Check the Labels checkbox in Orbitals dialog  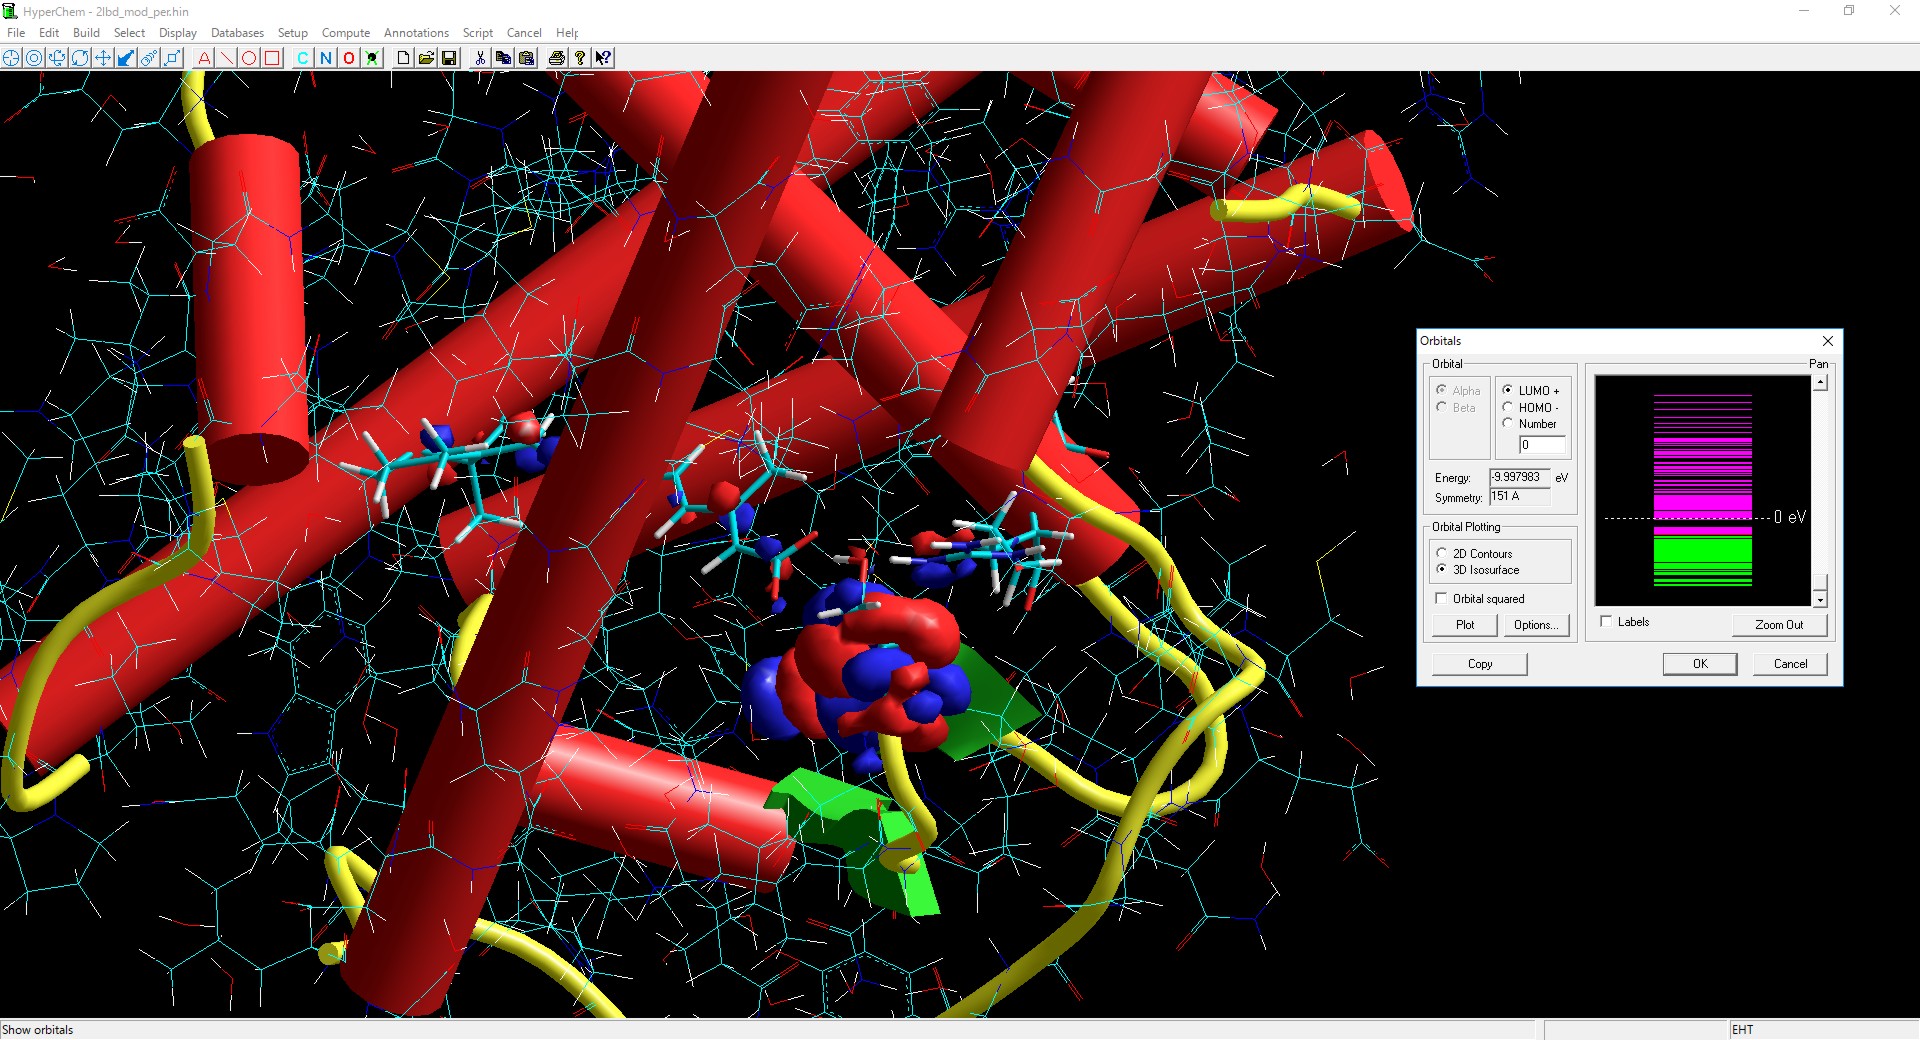(x=1608, y=621)
